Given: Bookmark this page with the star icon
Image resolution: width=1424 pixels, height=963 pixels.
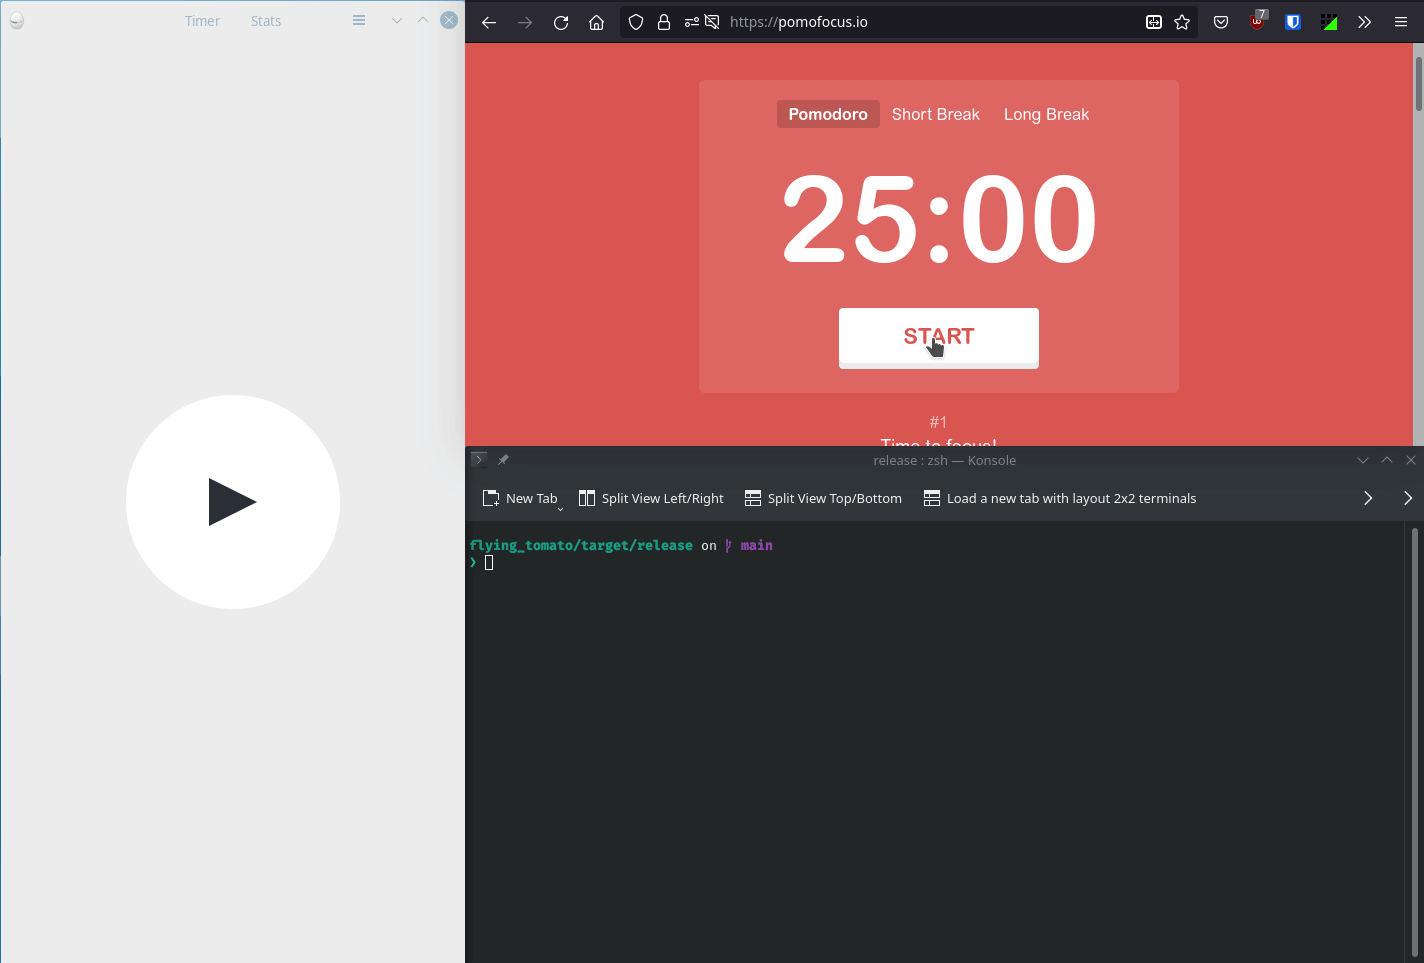Looking at the screenshot, I should tap(1182, 22).
